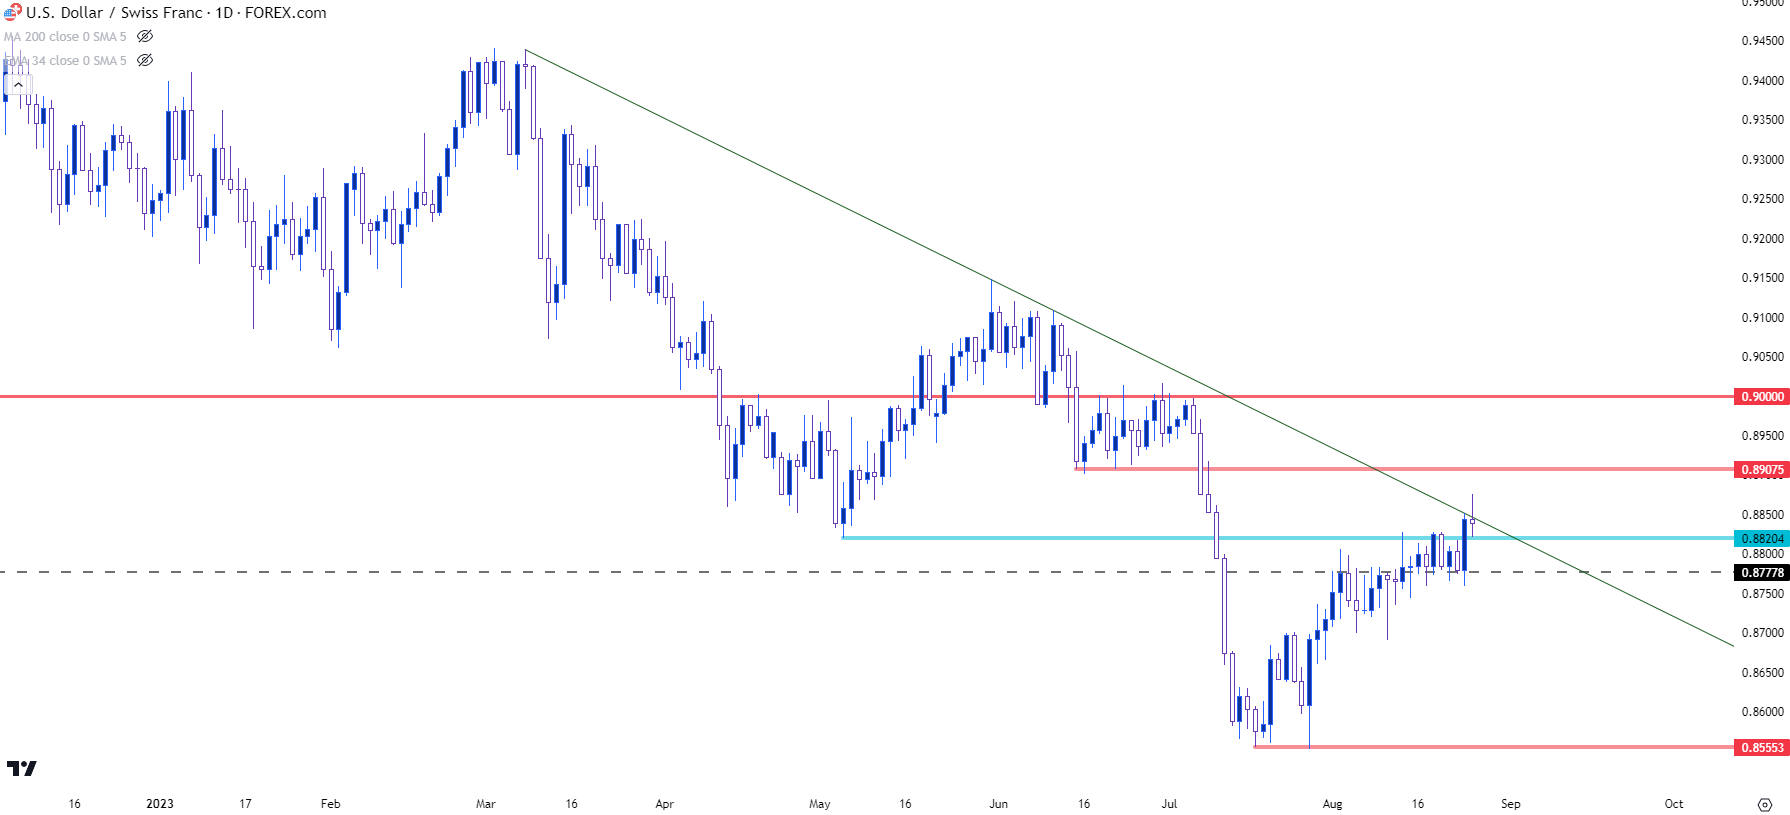Viewport: 1790px width, 815px height.
Task: Click the USD/CHF flag symbol icon
Action: [12, 12]
